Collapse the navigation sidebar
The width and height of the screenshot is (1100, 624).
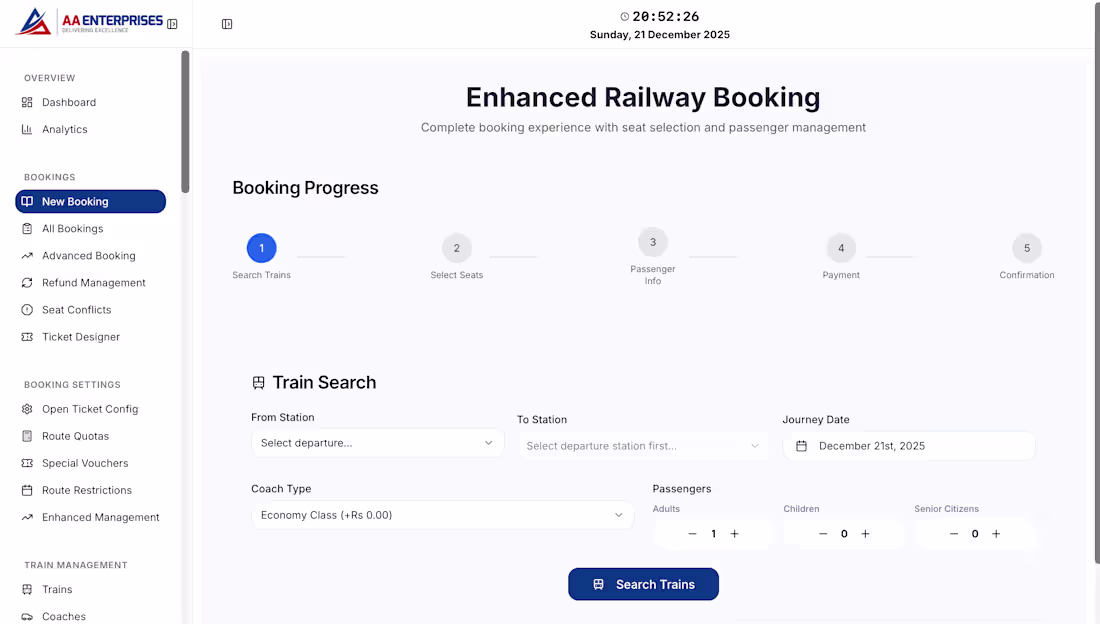(x=172, y=23)
